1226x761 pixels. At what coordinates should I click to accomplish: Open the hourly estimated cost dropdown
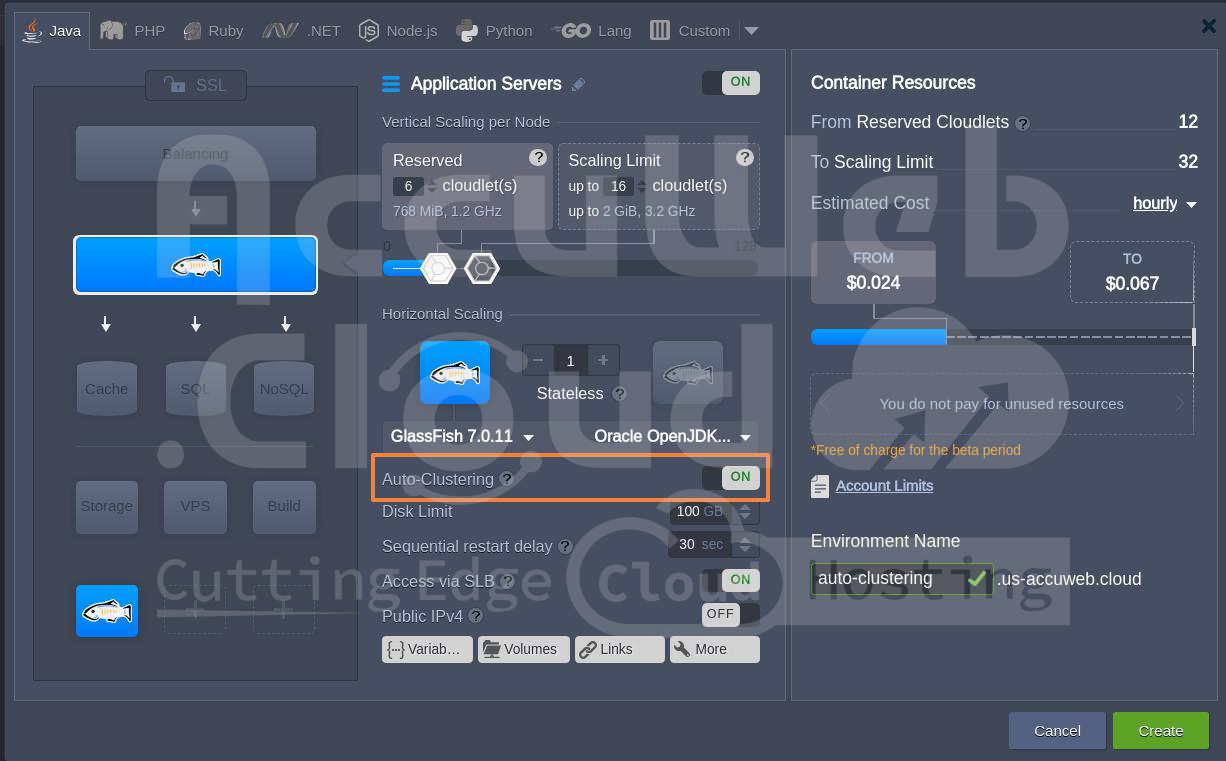coord(1164,204)
